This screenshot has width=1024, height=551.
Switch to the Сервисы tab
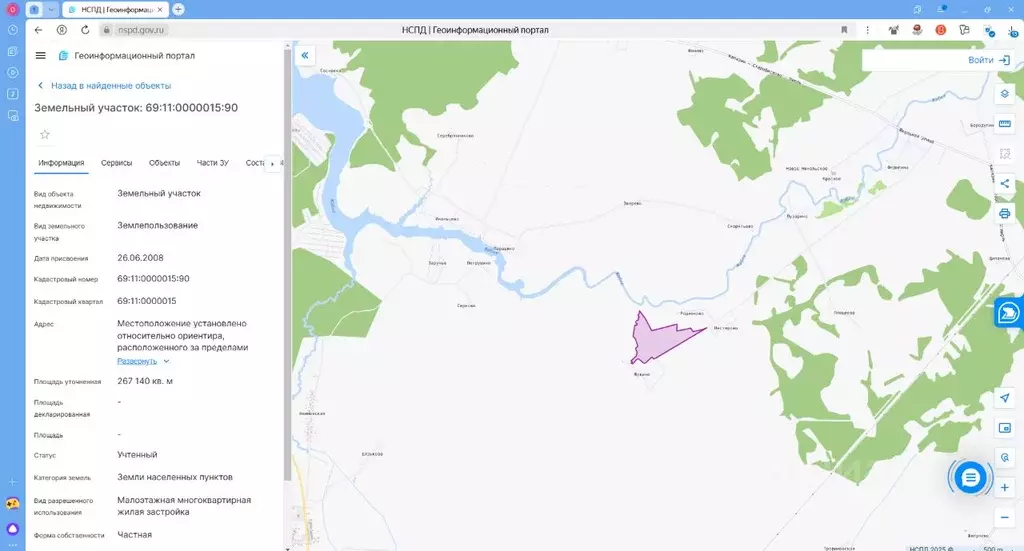[x=116, y=163]
